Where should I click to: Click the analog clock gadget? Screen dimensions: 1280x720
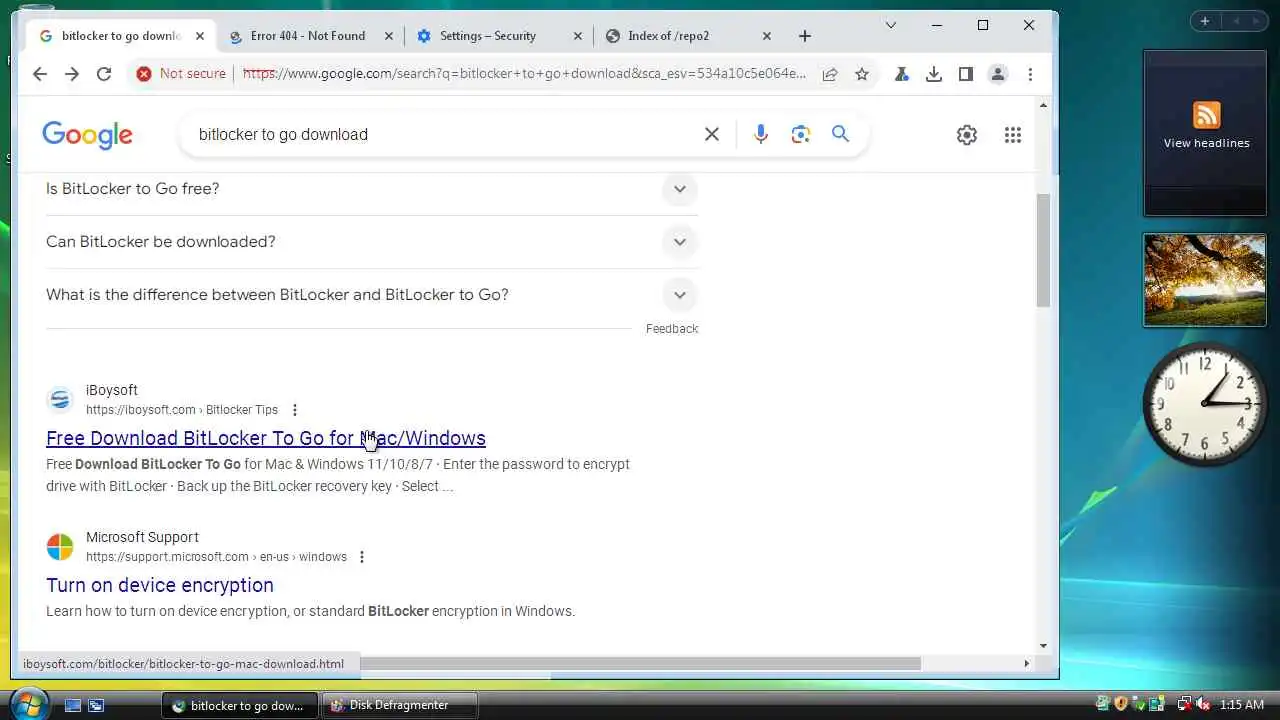click(1205, 403)
